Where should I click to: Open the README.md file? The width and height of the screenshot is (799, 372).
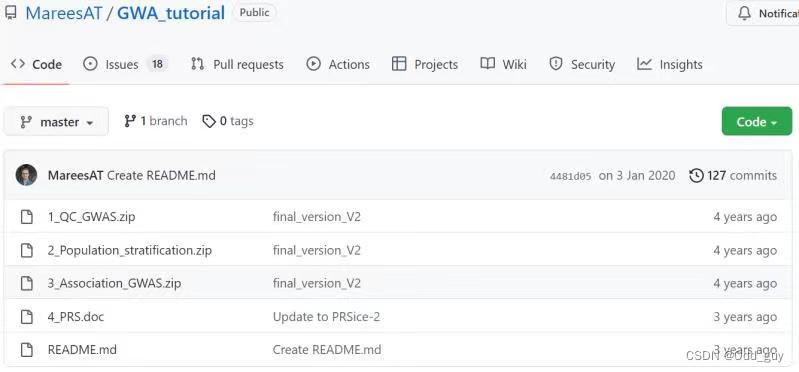point(82,350)
